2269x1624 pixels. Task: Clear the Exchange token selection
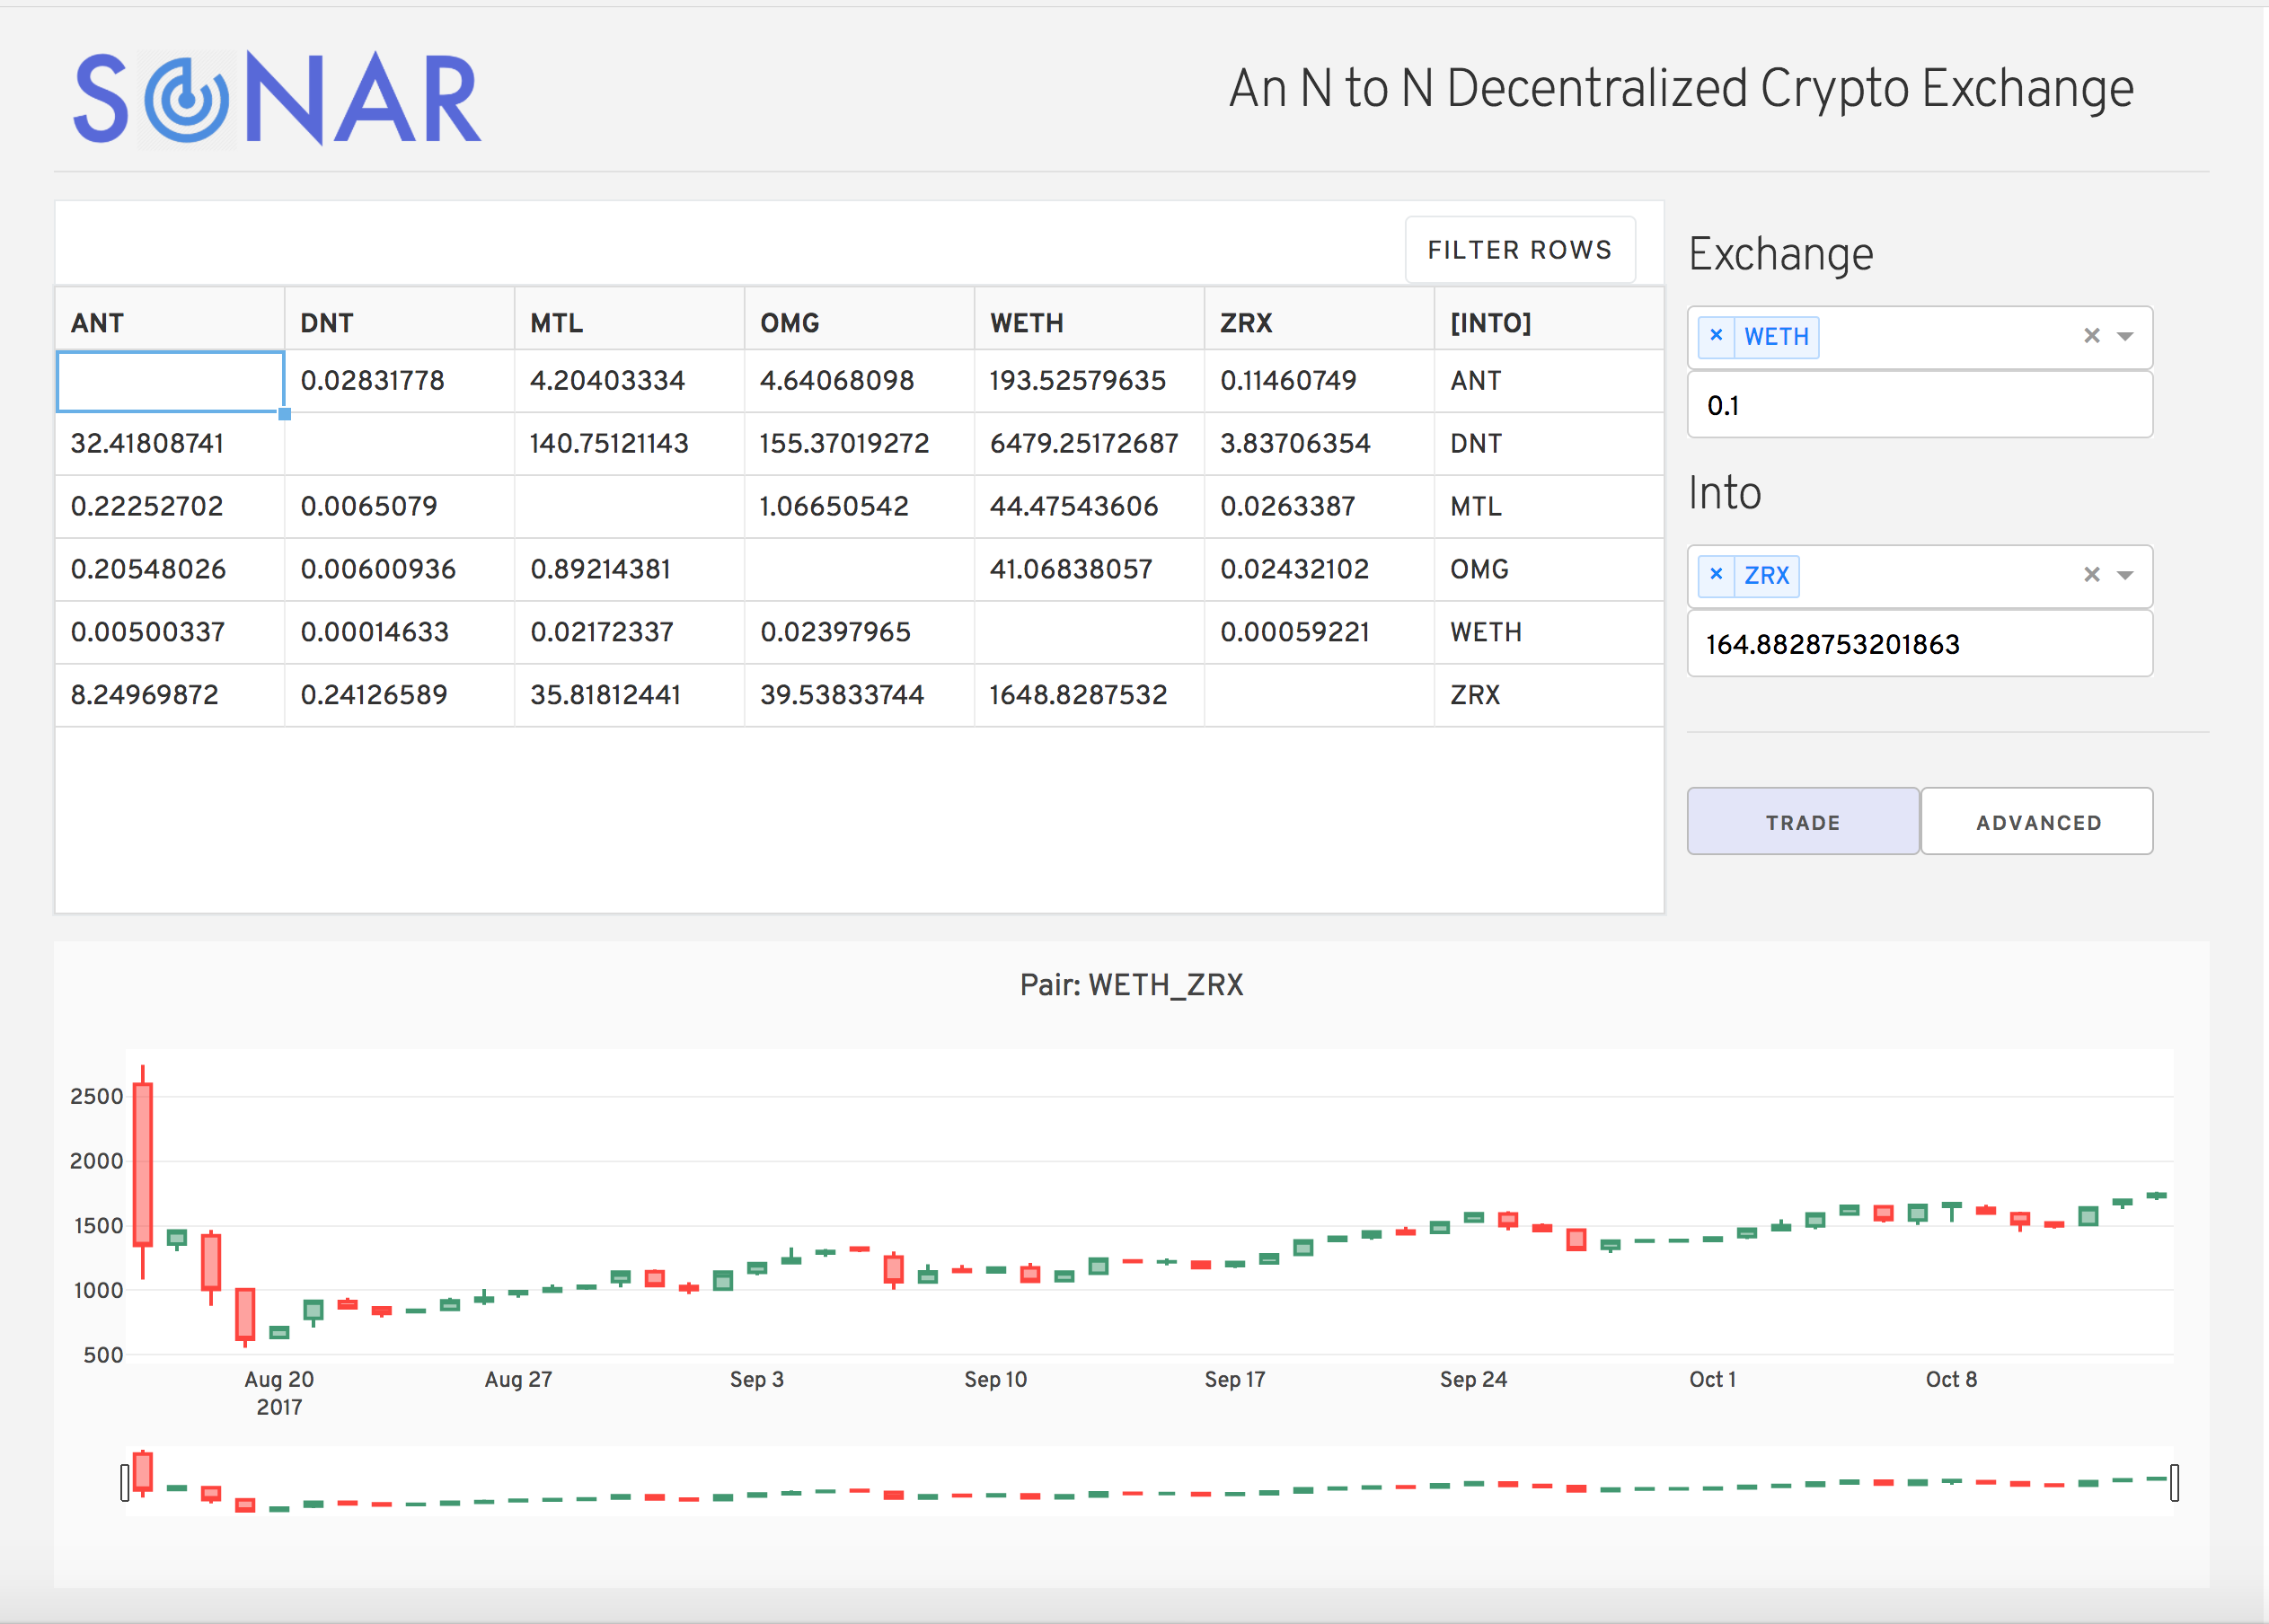tap(2091, 336)
